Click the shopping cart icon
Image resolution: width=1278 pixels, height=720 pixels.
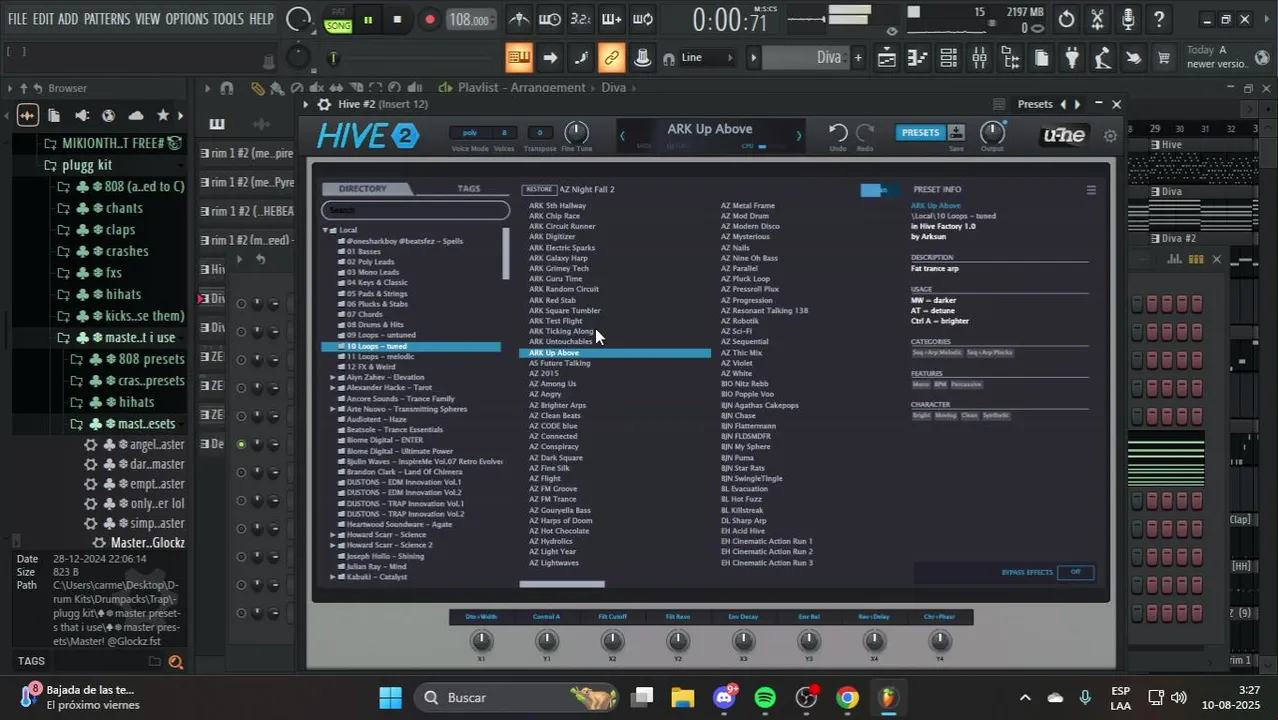click(x=1164, y=58)
